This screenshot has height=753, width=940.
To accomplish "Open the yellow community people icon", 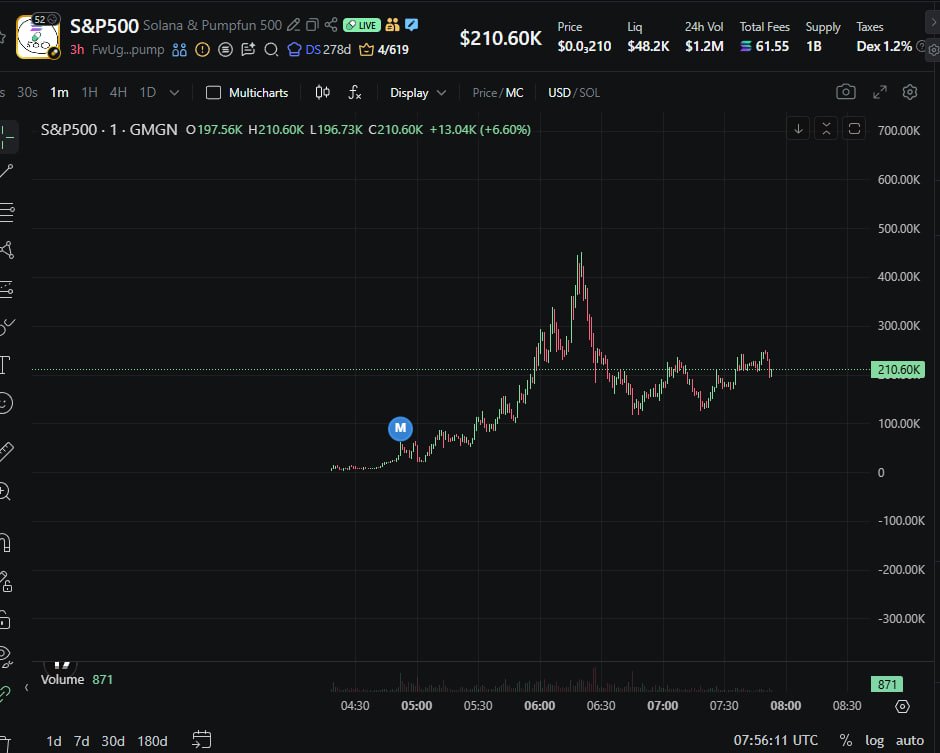I will click(x=393, y=25).
